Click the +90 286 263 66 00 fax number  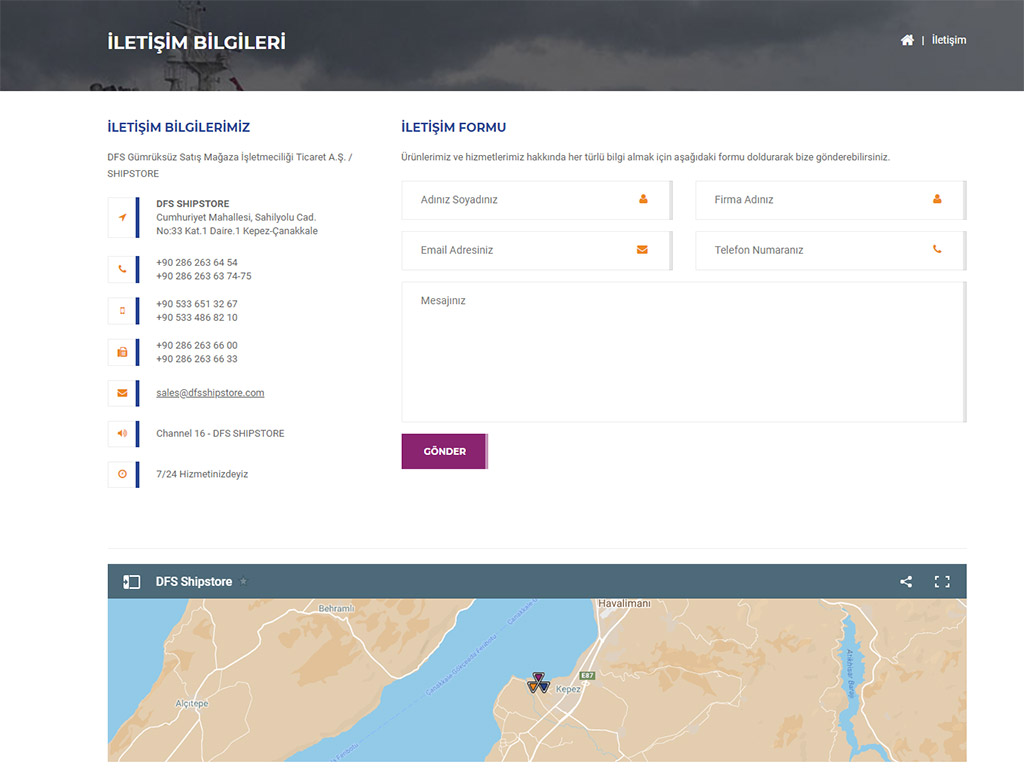(197, 345)
